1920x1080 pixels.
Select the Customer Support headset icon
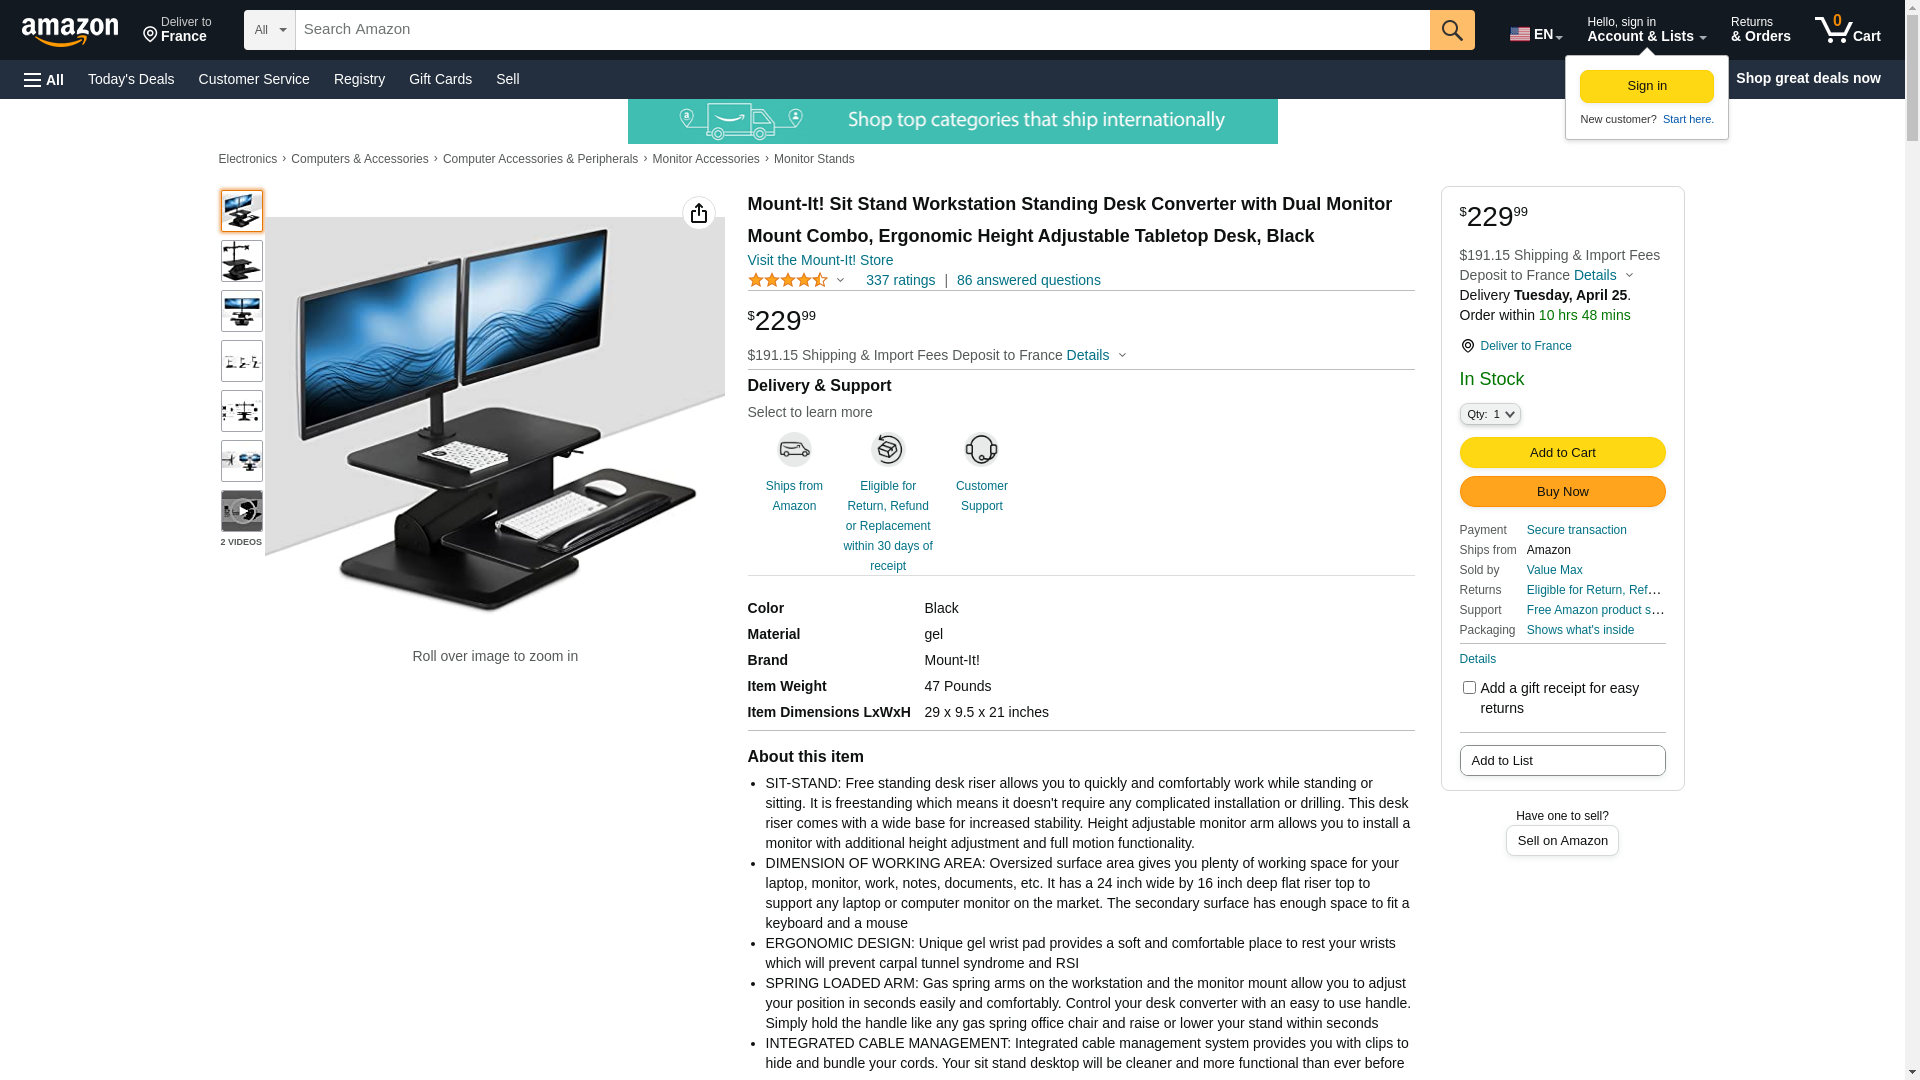(x=981, y=449)
